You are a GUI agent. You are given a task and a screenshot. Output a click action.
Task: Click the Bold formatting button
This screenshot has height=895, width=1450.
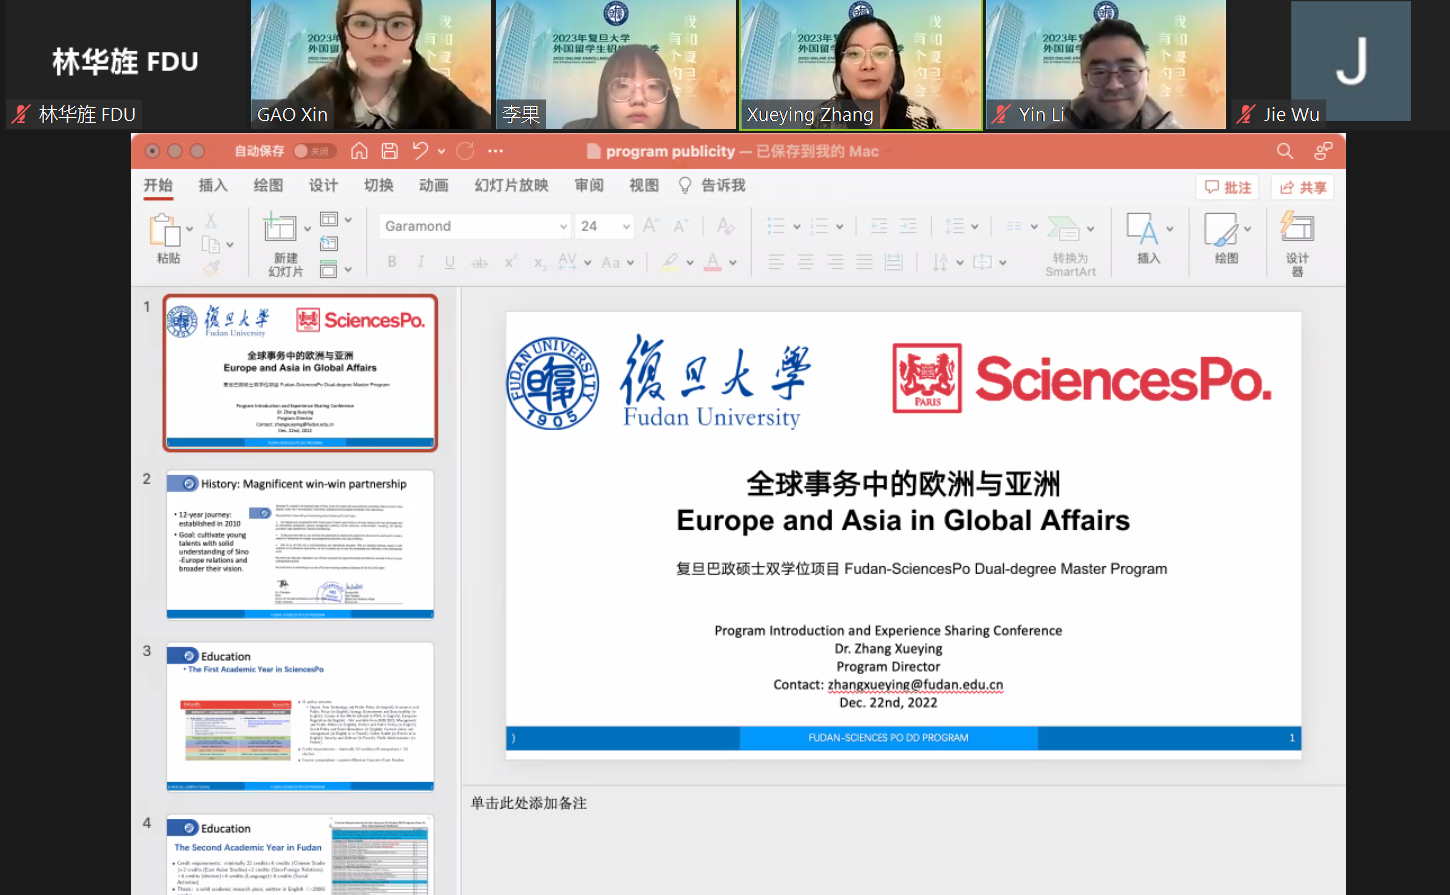392,262
